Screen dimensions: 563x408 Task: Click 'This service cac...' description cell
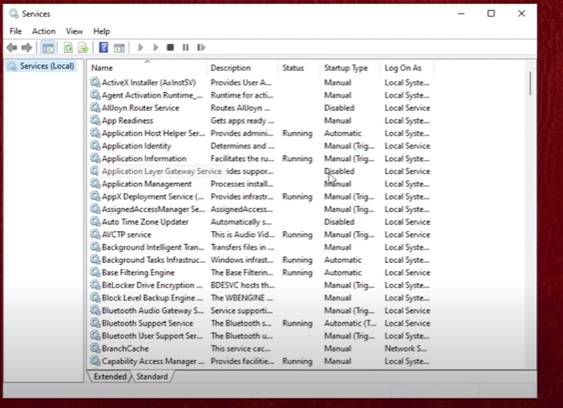tap(241, 348)
